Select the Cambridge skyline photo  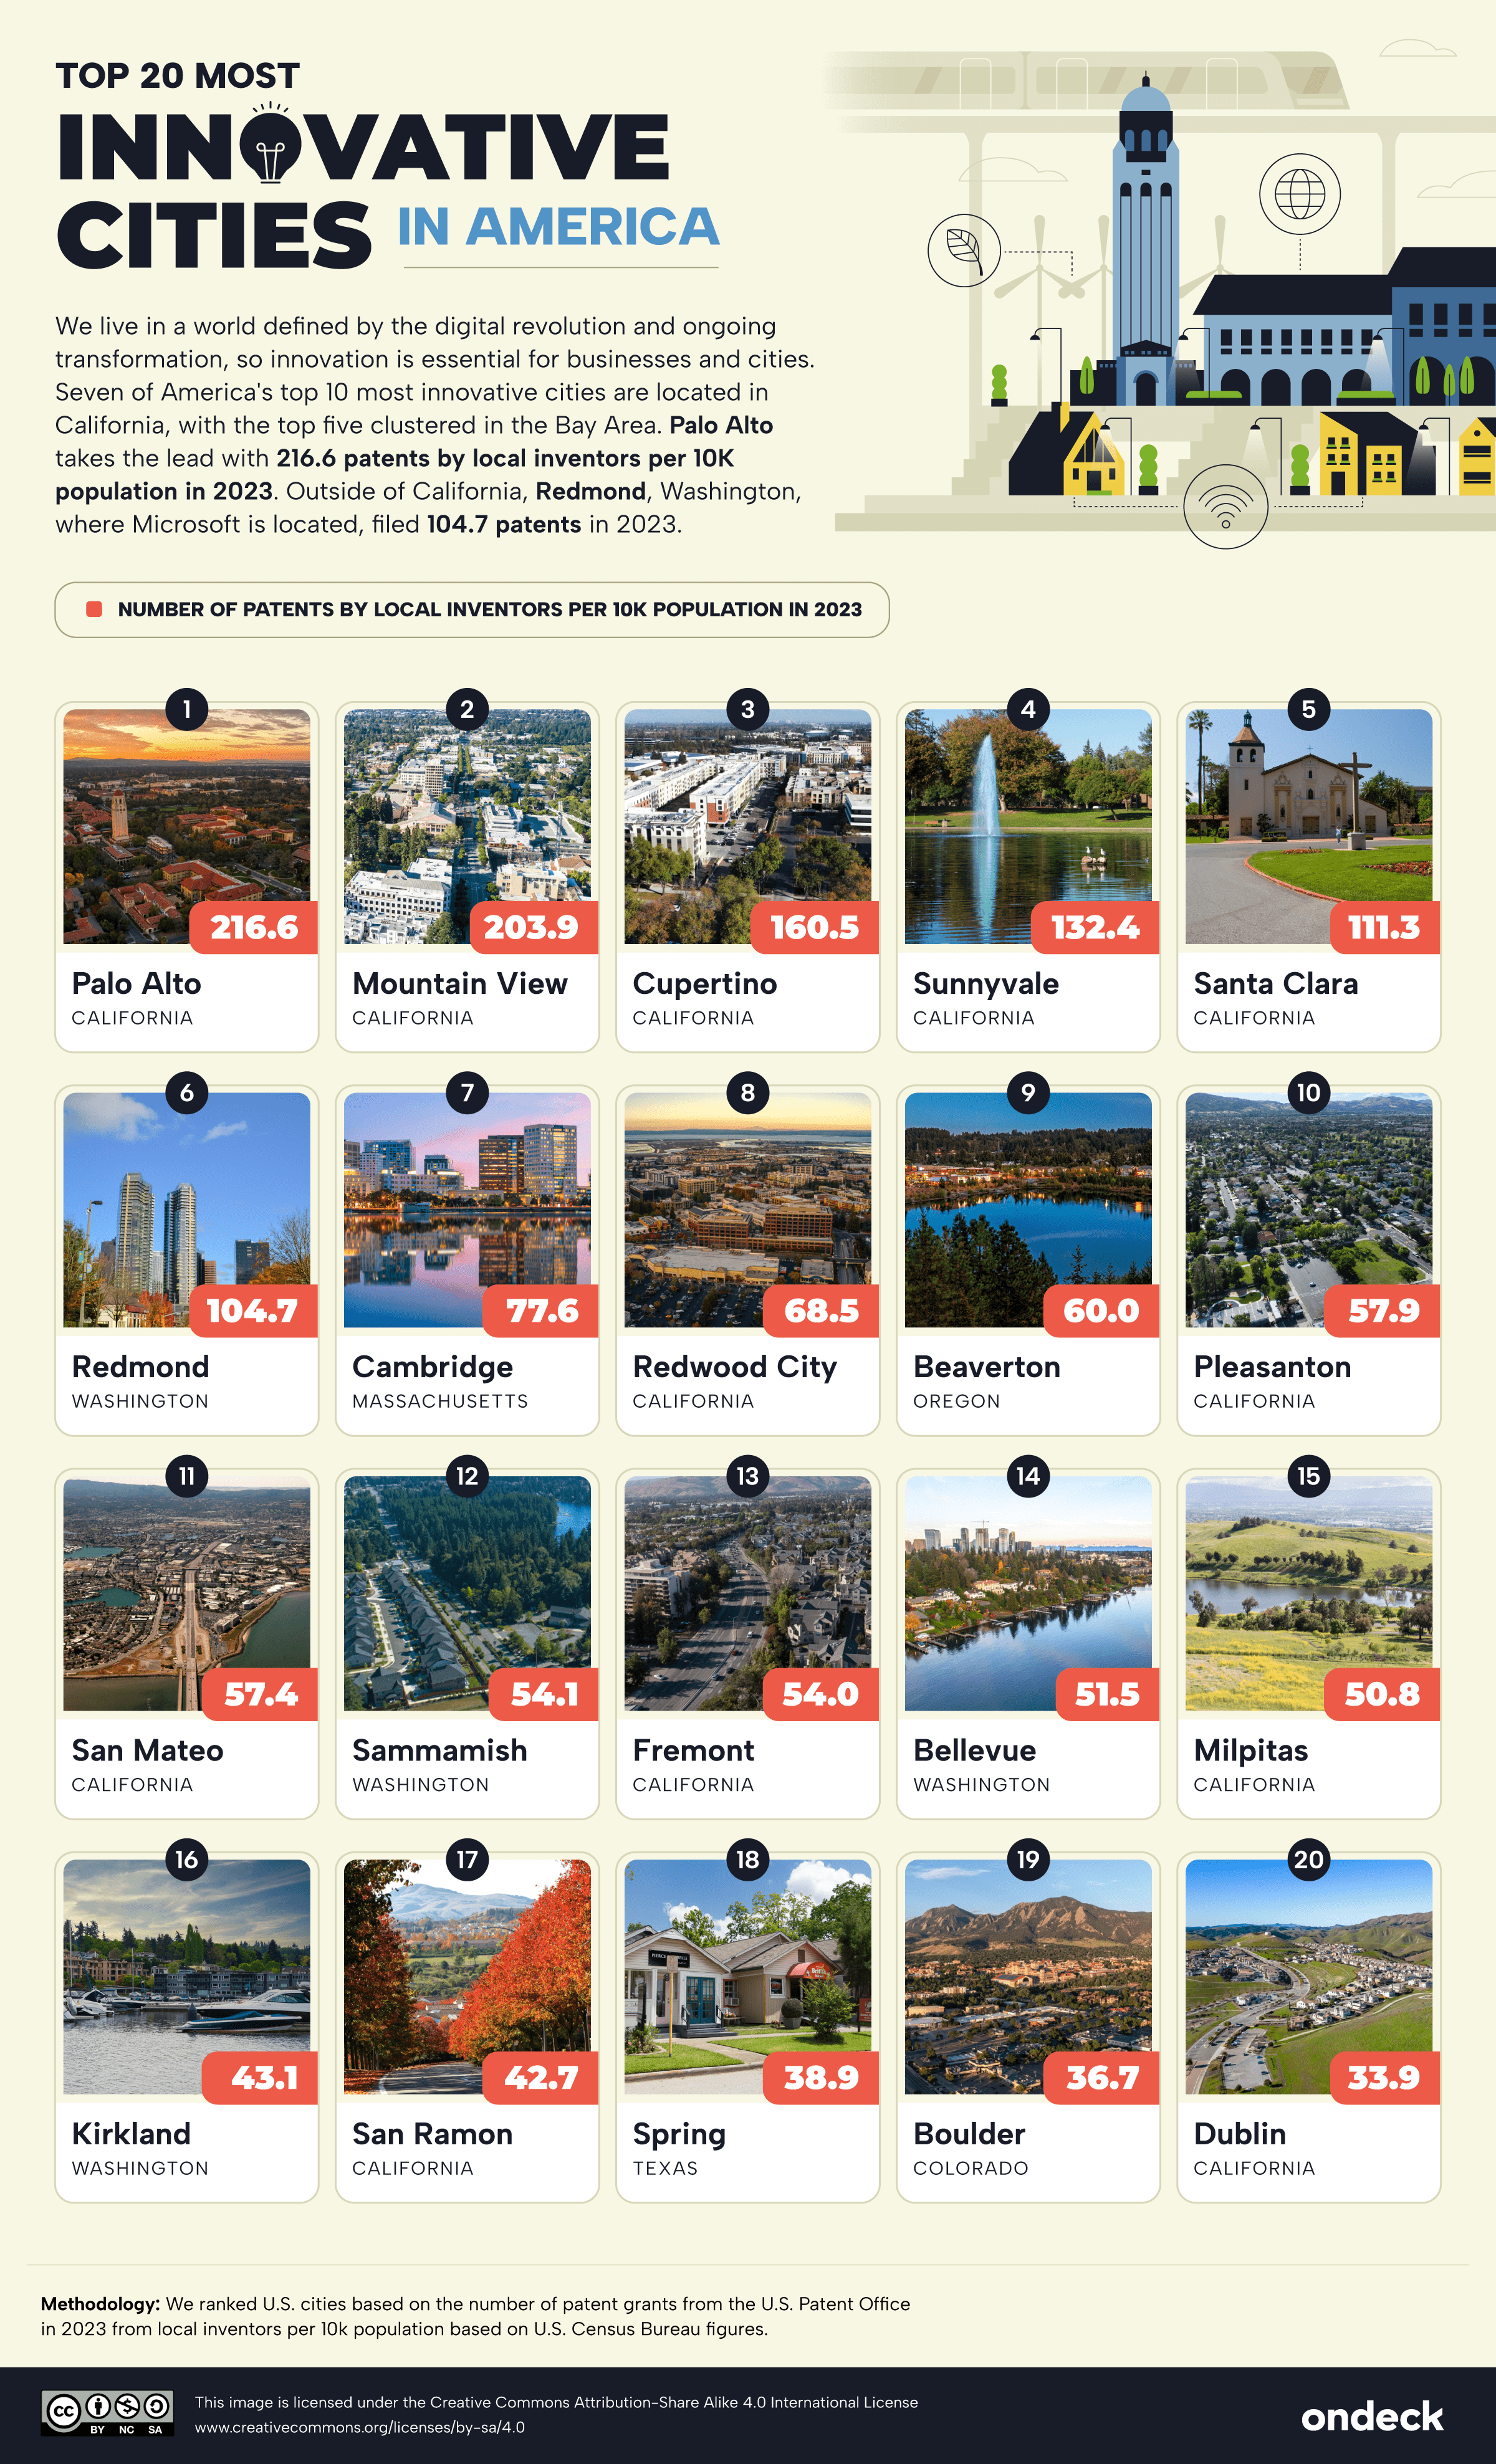coord(467,1210)
